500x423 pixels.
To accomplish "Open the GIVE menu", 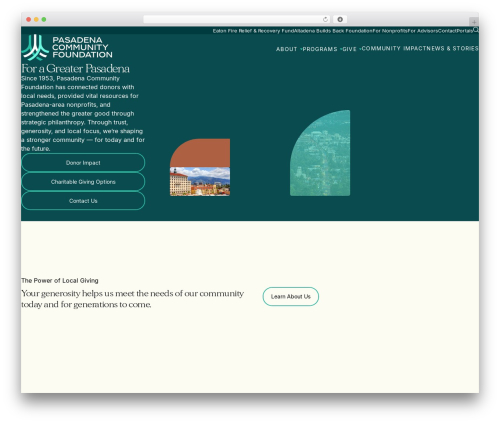I will [x=349, y=49].
